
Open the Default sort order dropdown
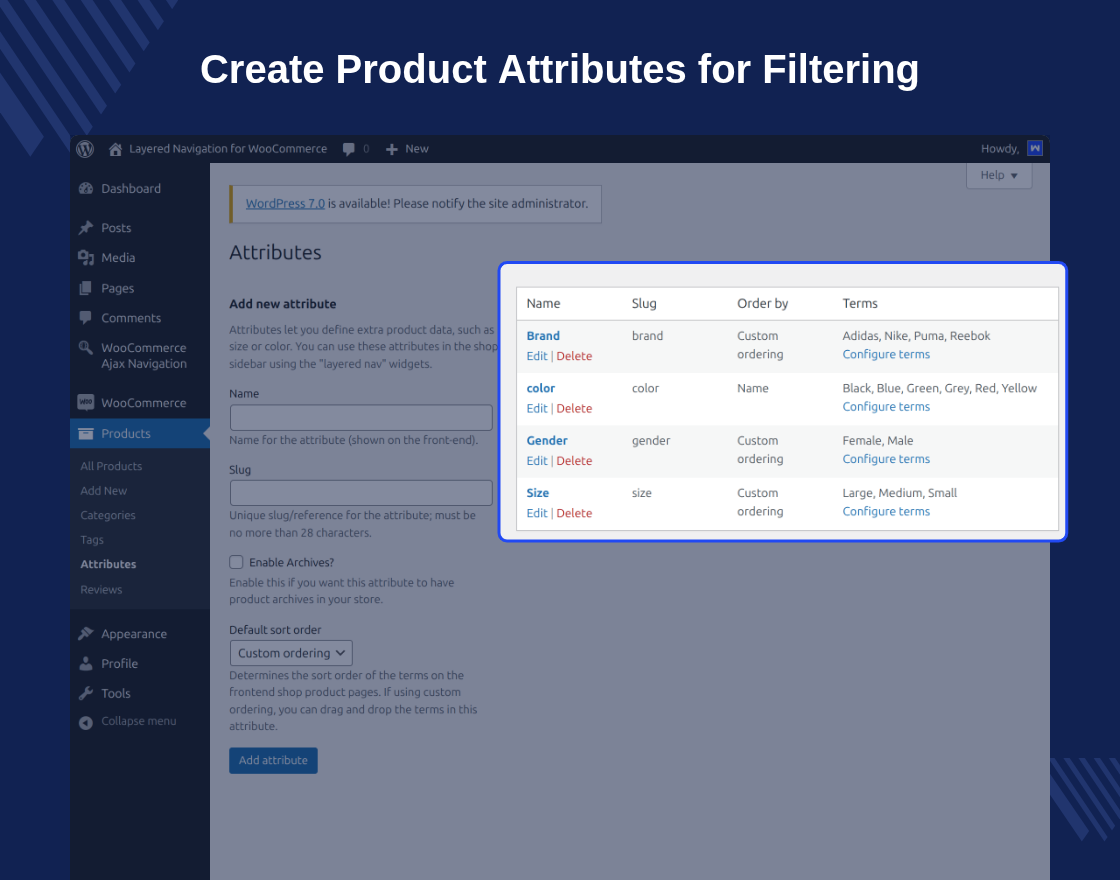tap(291, 653)
